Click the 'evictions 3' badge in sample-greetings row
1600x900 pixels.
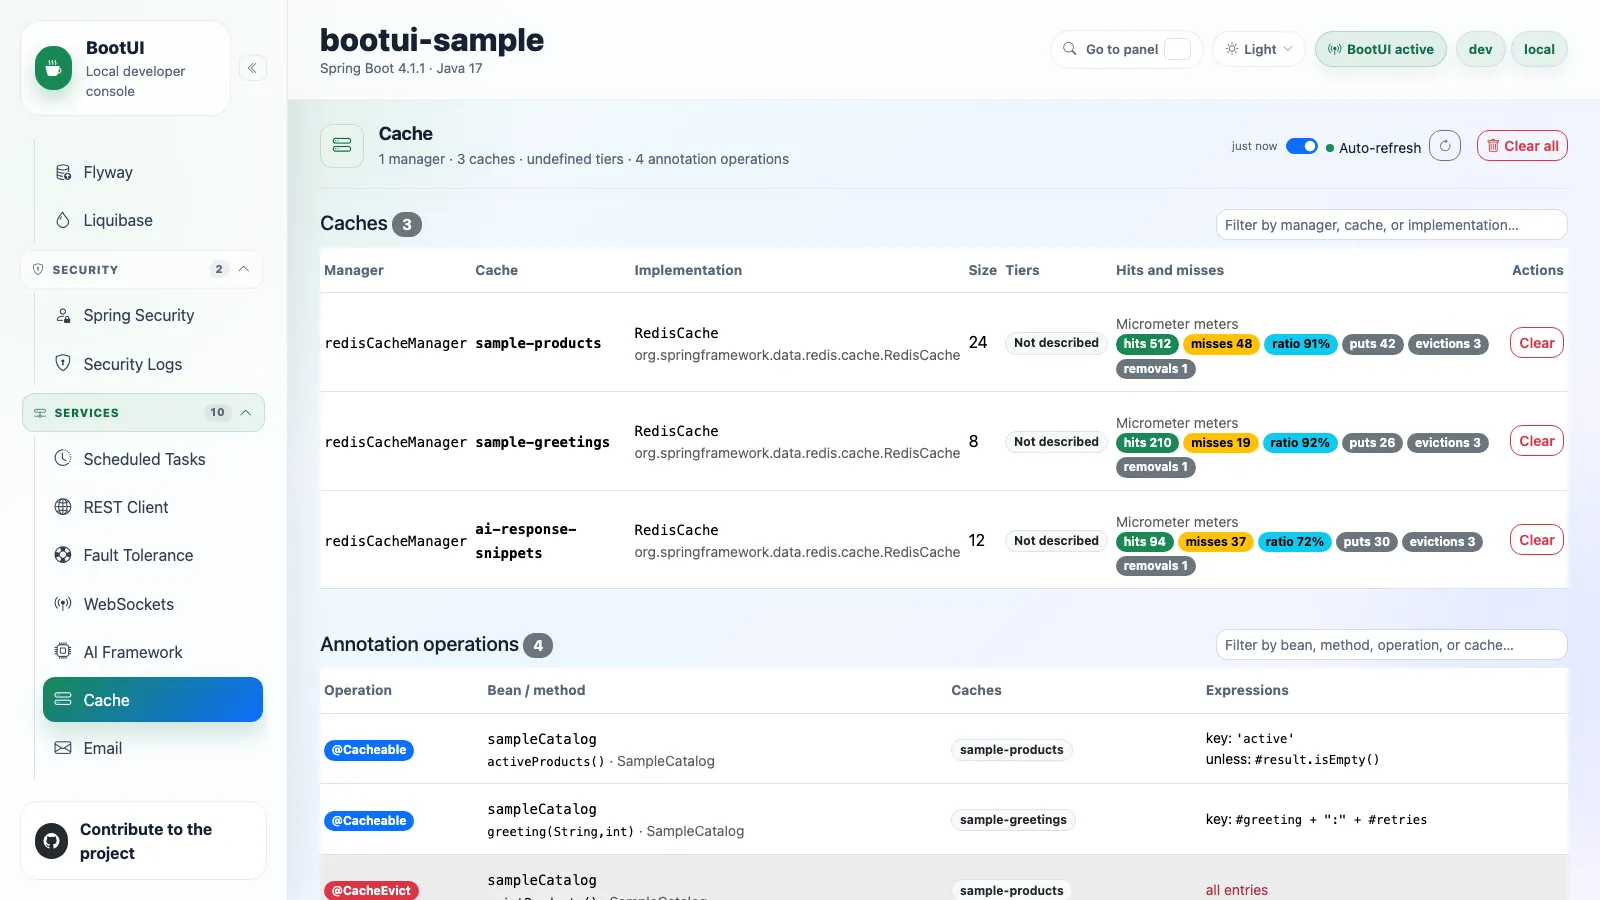coord(1448,443)
